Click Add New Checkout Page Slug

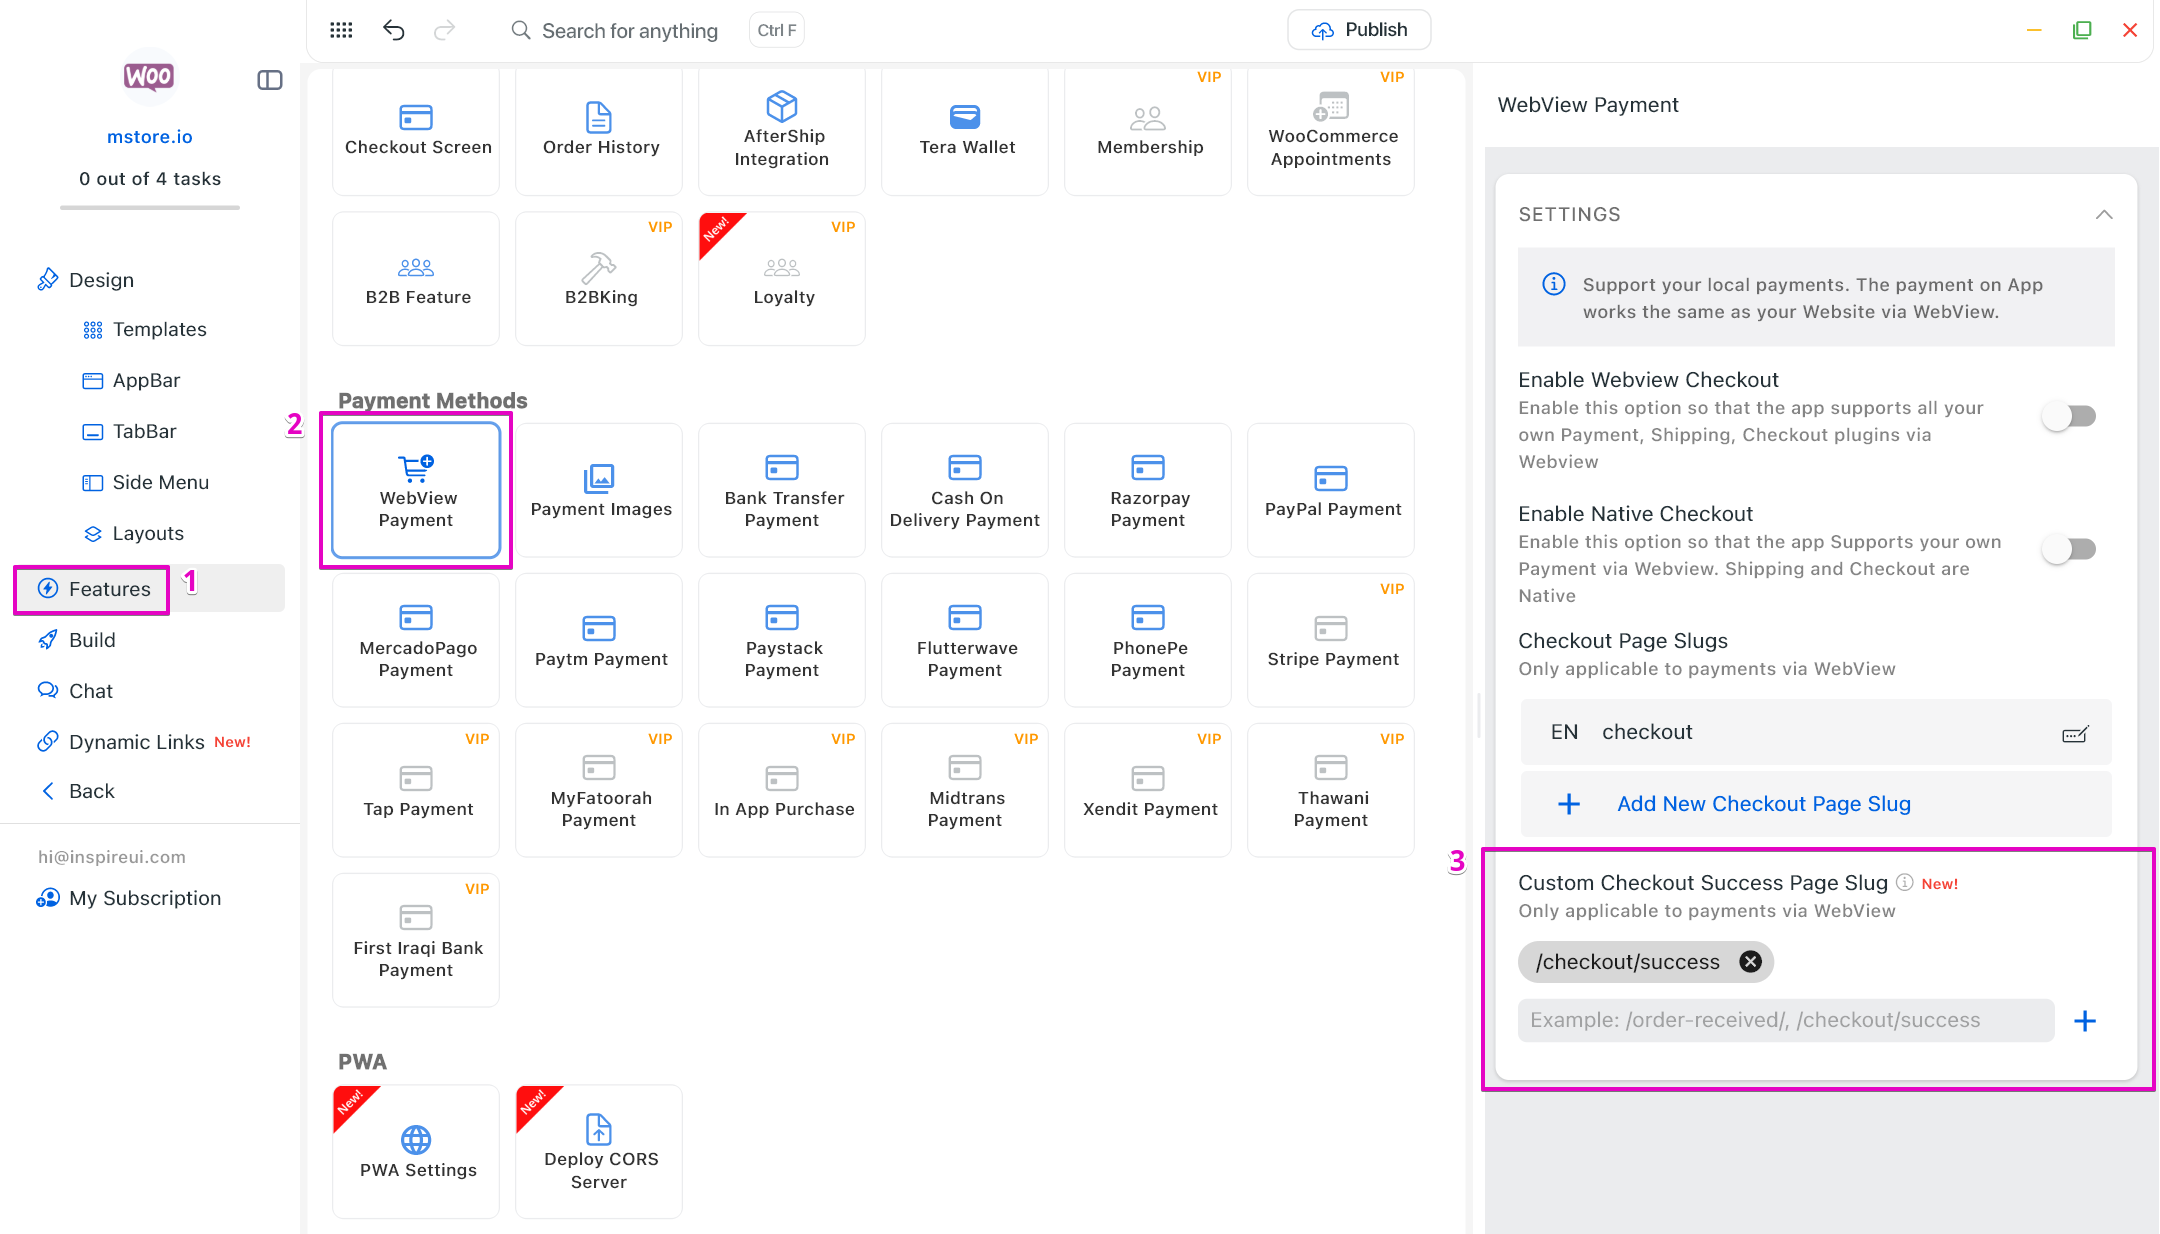(x=1763, y=804)
